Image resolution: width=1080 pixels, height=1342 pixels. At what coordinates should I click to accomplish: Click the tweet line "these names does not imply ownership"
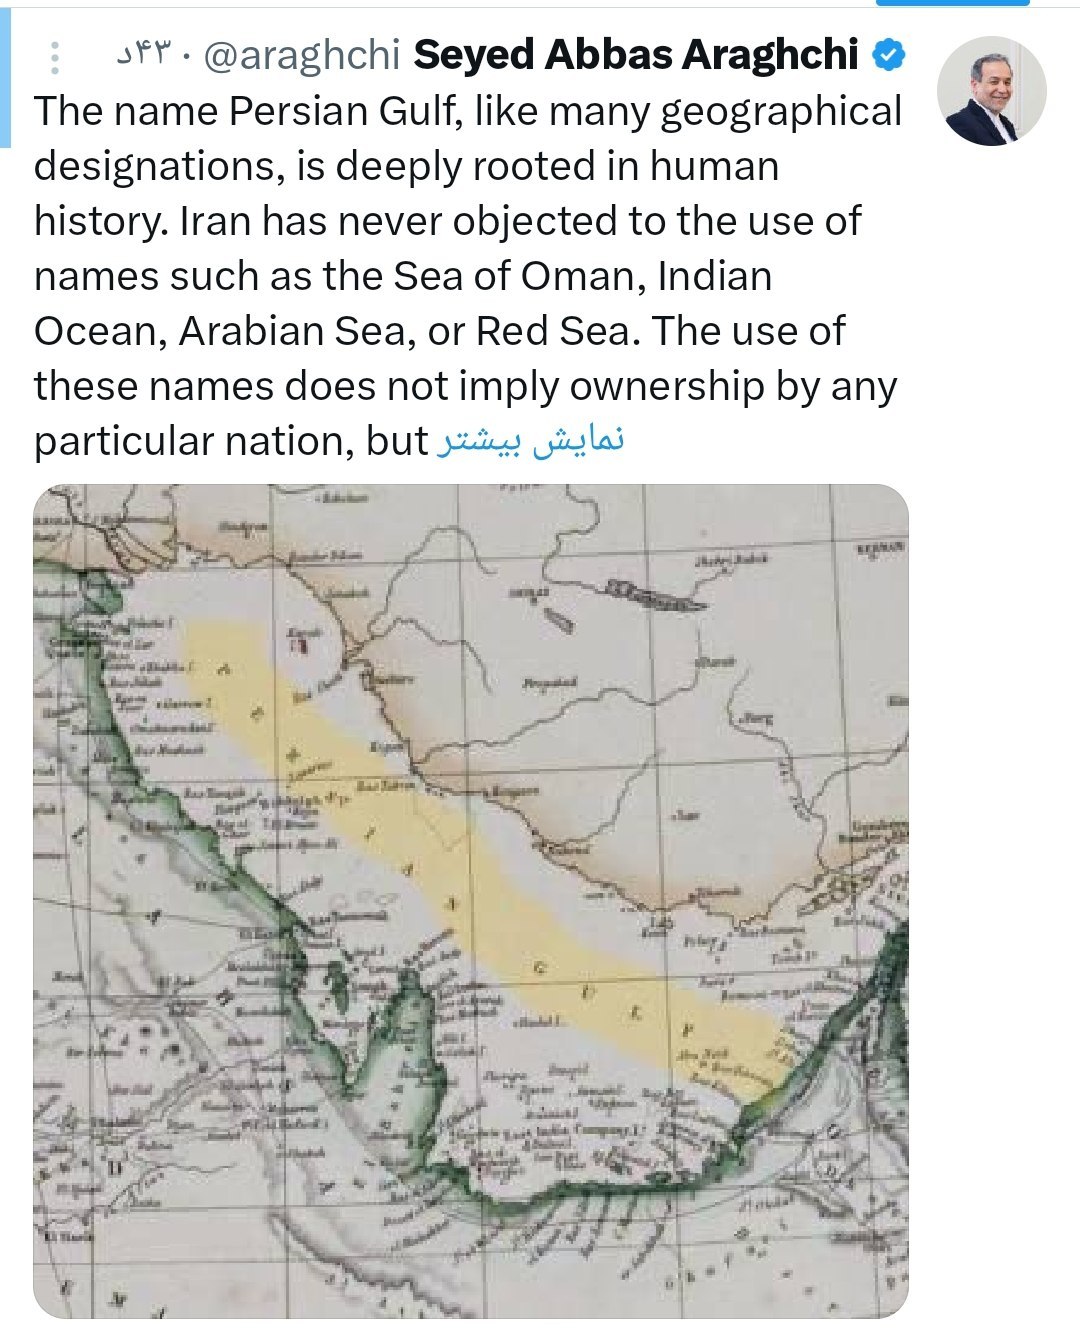(x=465, y=386)
